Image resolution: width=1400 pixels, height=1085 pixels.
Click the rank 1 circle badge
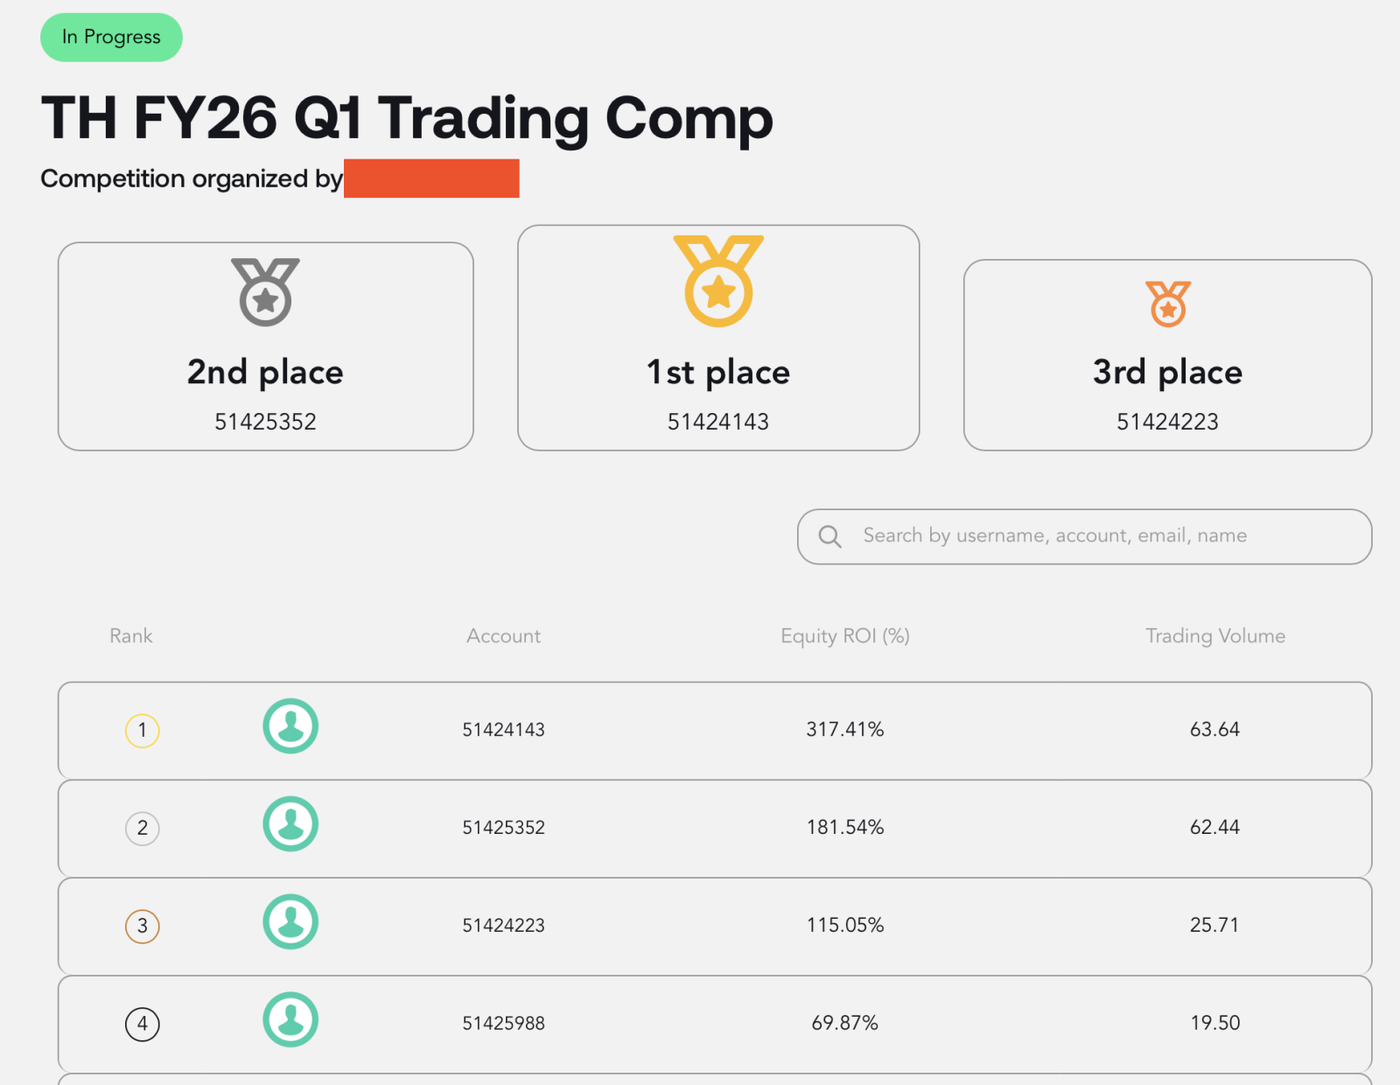[x=142, y=731]
